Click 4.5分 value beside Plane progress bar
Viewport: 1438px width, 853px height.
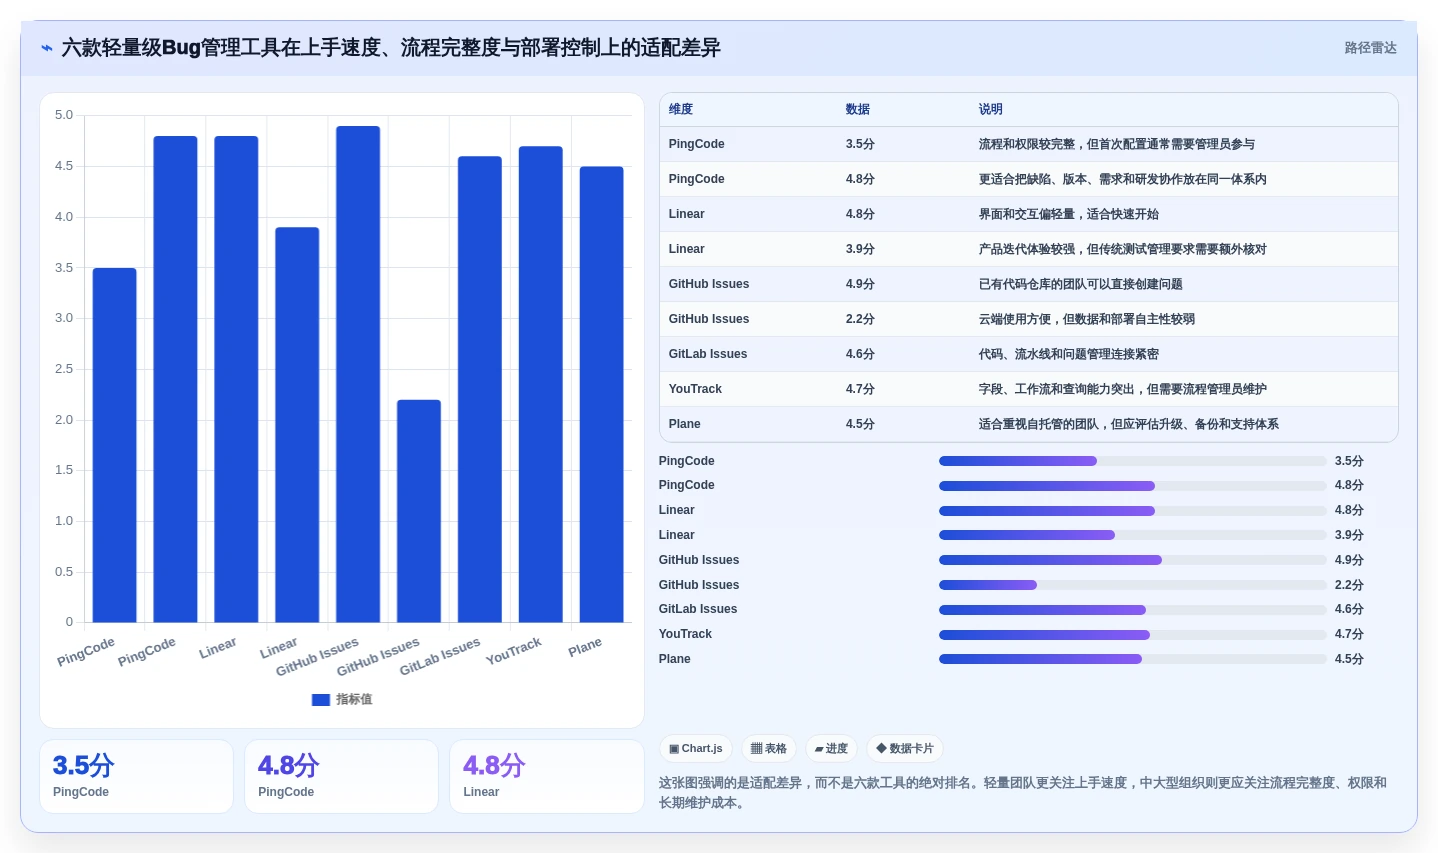tap(1349, 659)
